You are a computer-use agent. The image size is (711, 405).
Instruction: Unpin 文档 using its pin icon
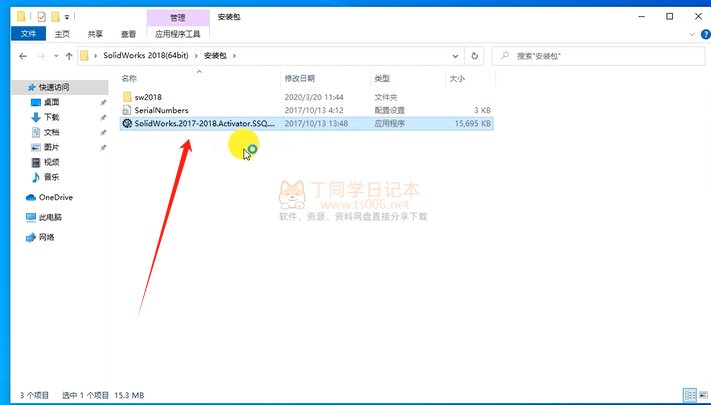[x=103, y=133]
